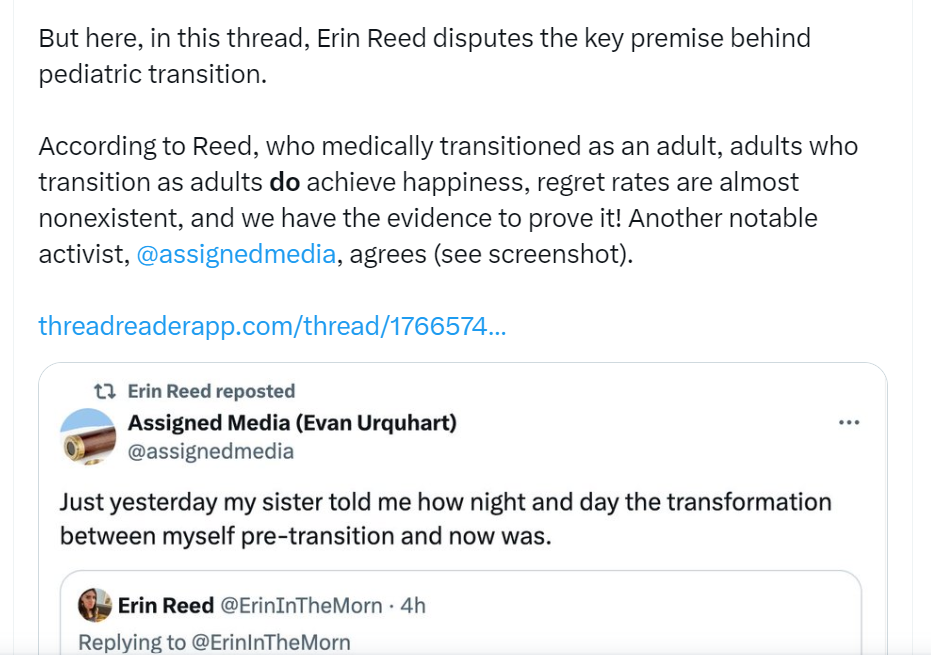Viewport: 931px width, 655px height.
Task: Open Assigned Media (Evan Urquhart) display name
Action: coord(292,422)
